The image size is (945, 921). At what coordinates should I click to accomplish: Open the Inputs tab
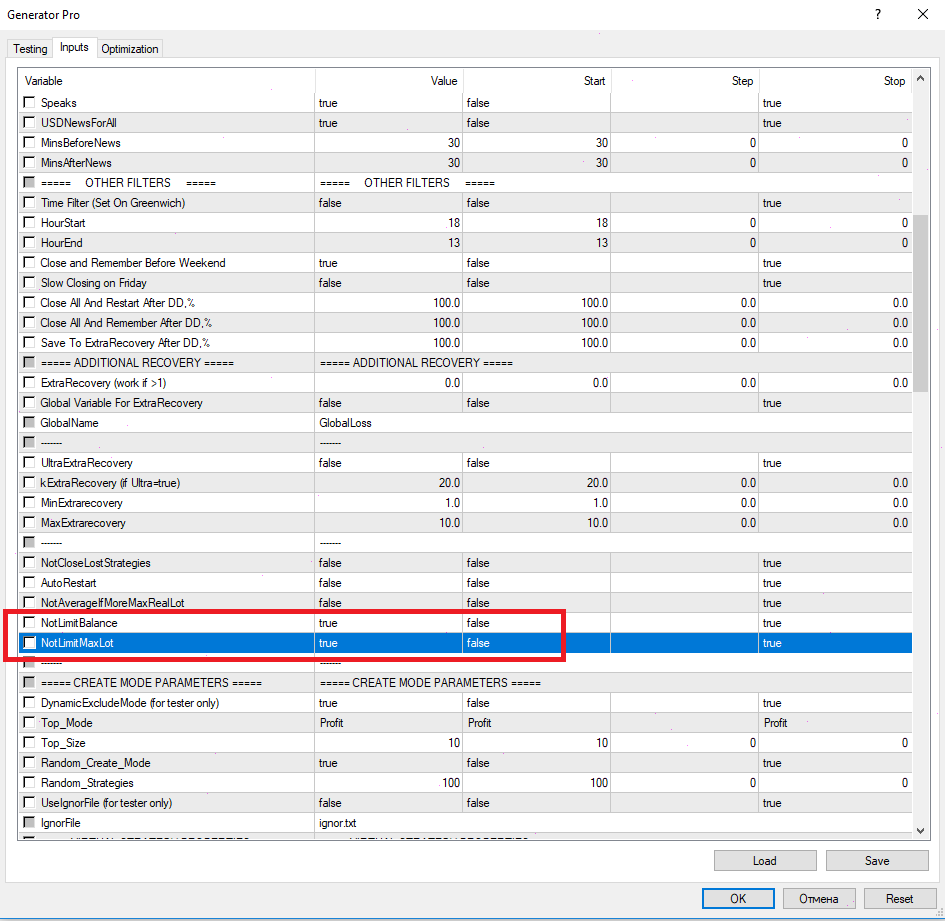click(x=74, y=47)
